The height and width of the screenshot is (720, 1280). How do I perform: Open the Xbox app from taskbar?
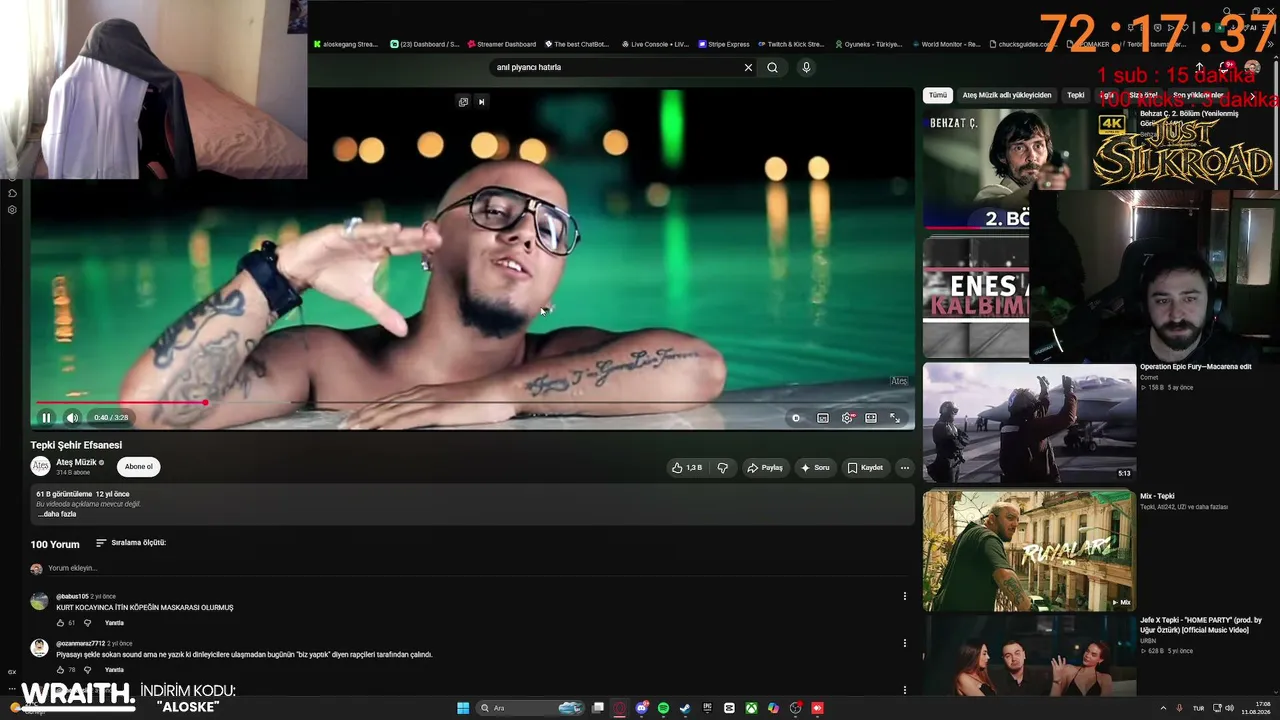point(751,708)
